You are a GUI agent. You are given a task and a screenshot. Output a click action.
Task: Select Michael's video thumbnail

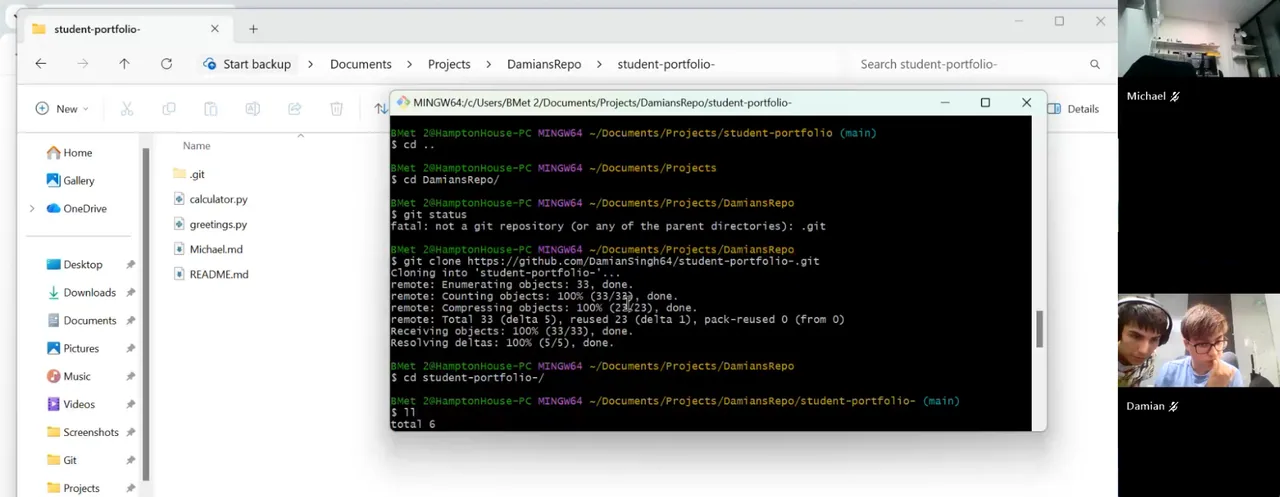(1199, 39)
